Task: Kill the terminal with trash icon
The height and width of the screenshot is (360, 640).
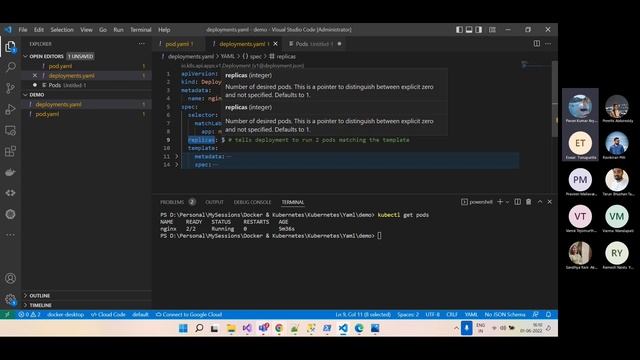Action: (529, 202)
